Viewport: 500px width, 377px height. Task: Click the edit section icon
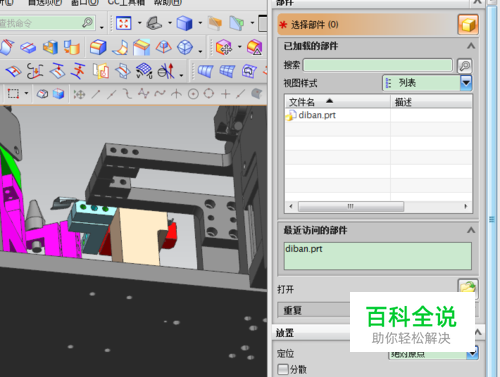pos(237,23)
